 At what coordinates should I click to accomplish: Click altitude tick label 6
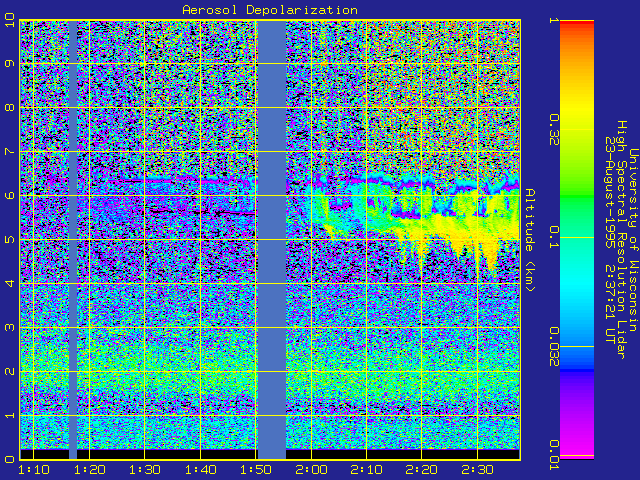[x=9, y=196]
